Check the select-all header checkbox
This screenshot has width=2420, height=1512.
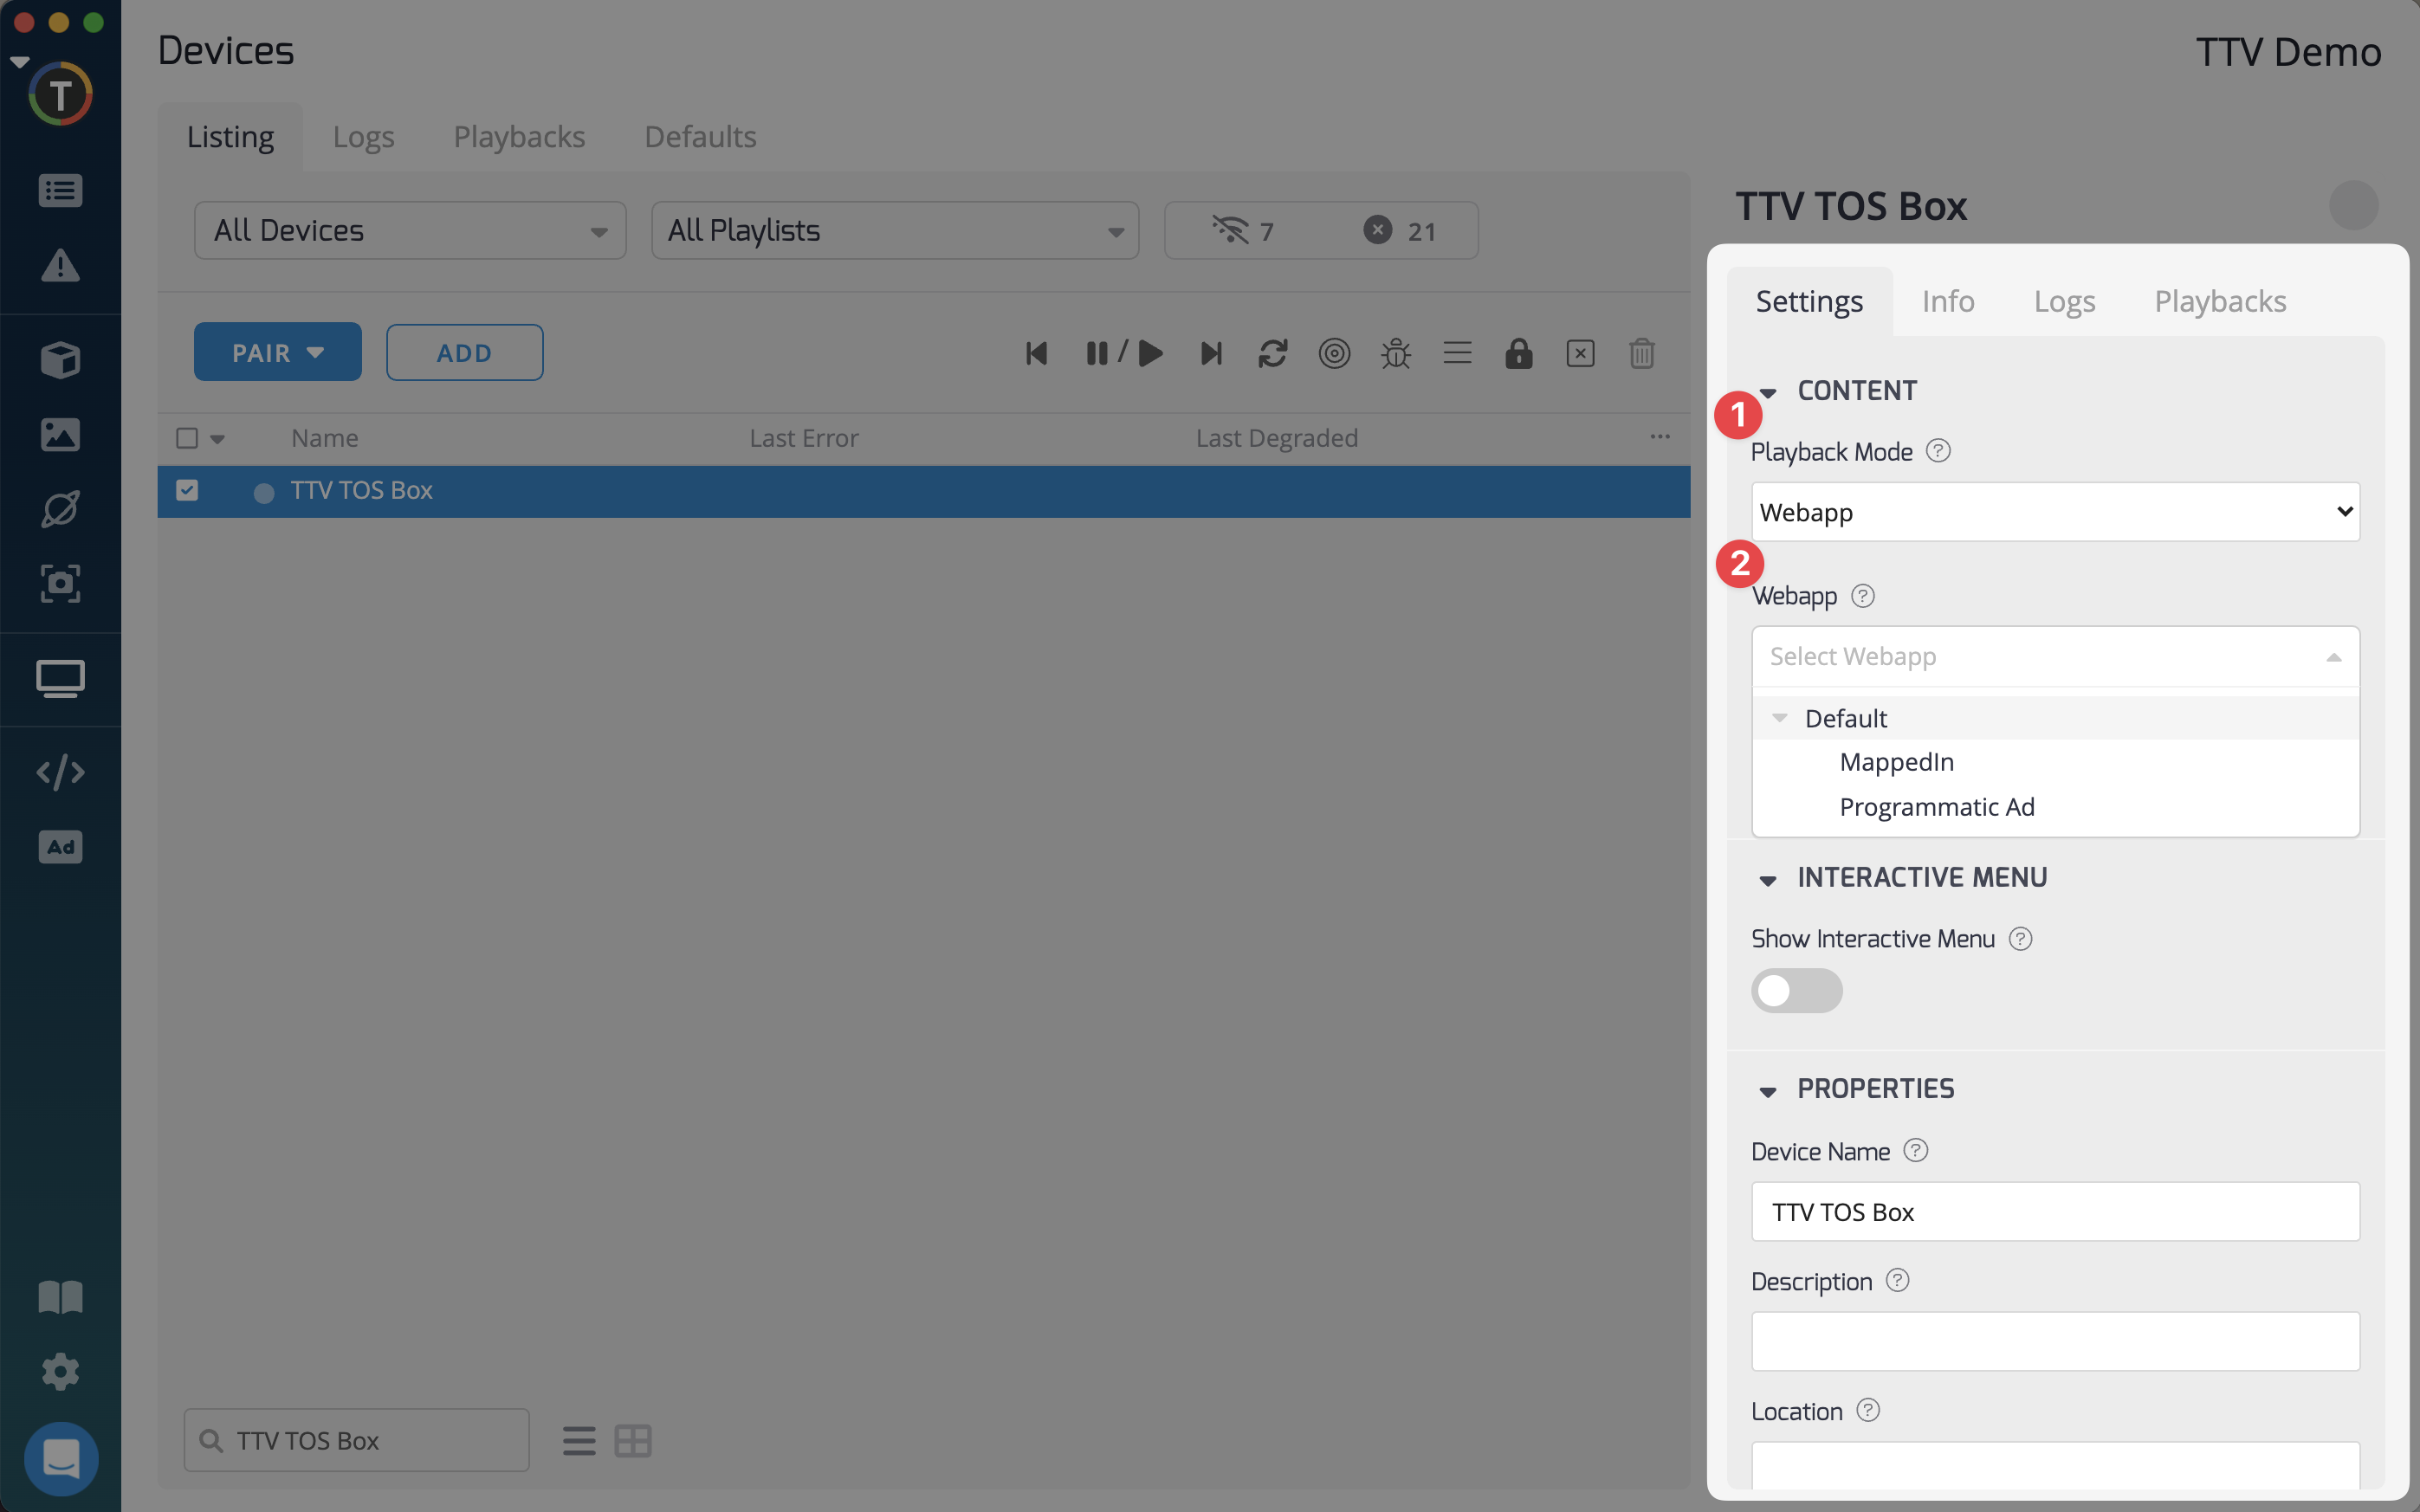[186, 438]
